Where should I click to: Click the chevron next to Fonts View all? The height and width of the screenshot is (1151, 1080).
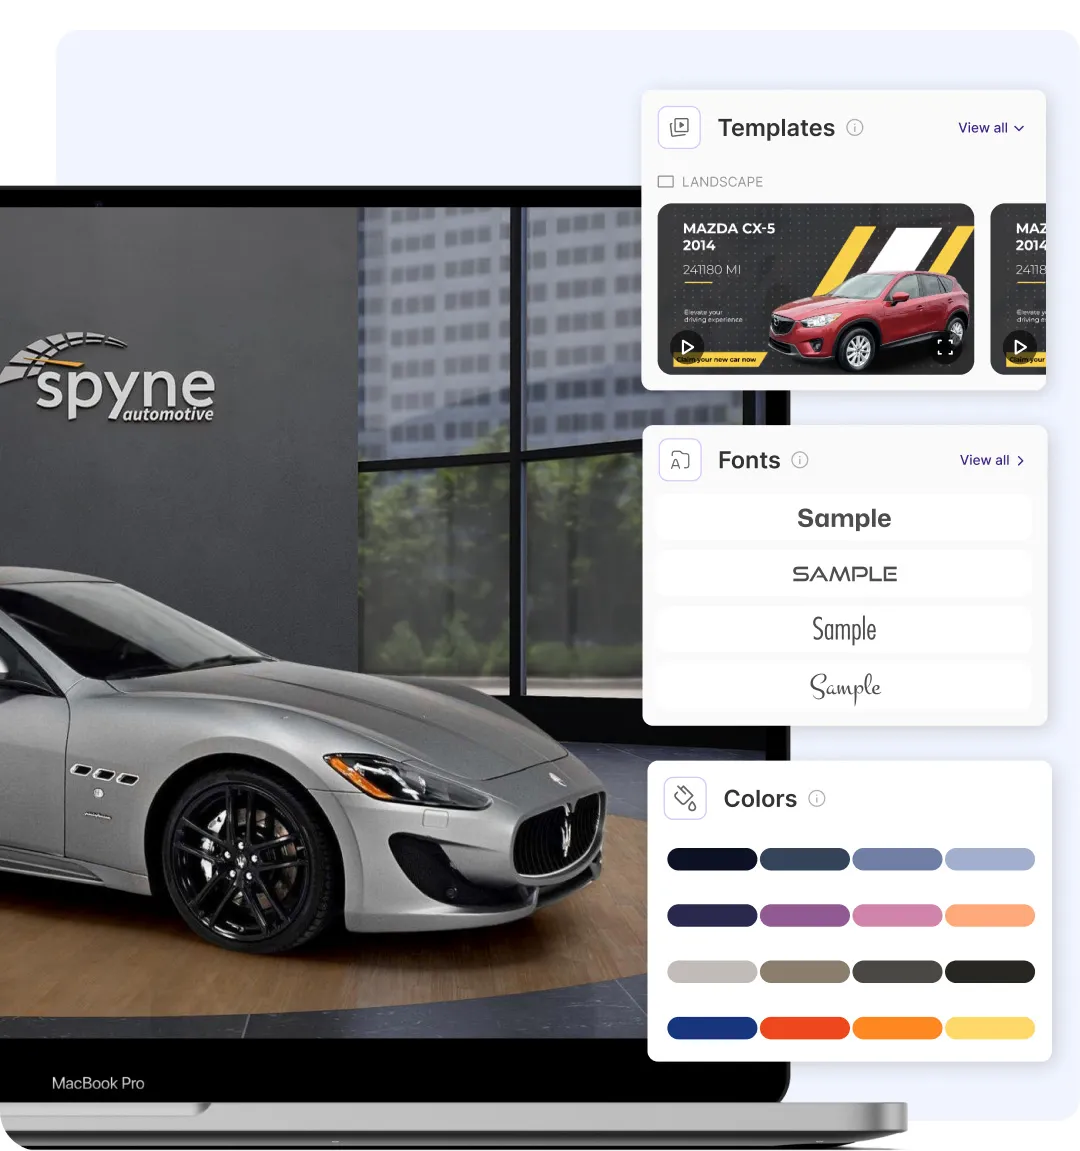(1022, 461)
